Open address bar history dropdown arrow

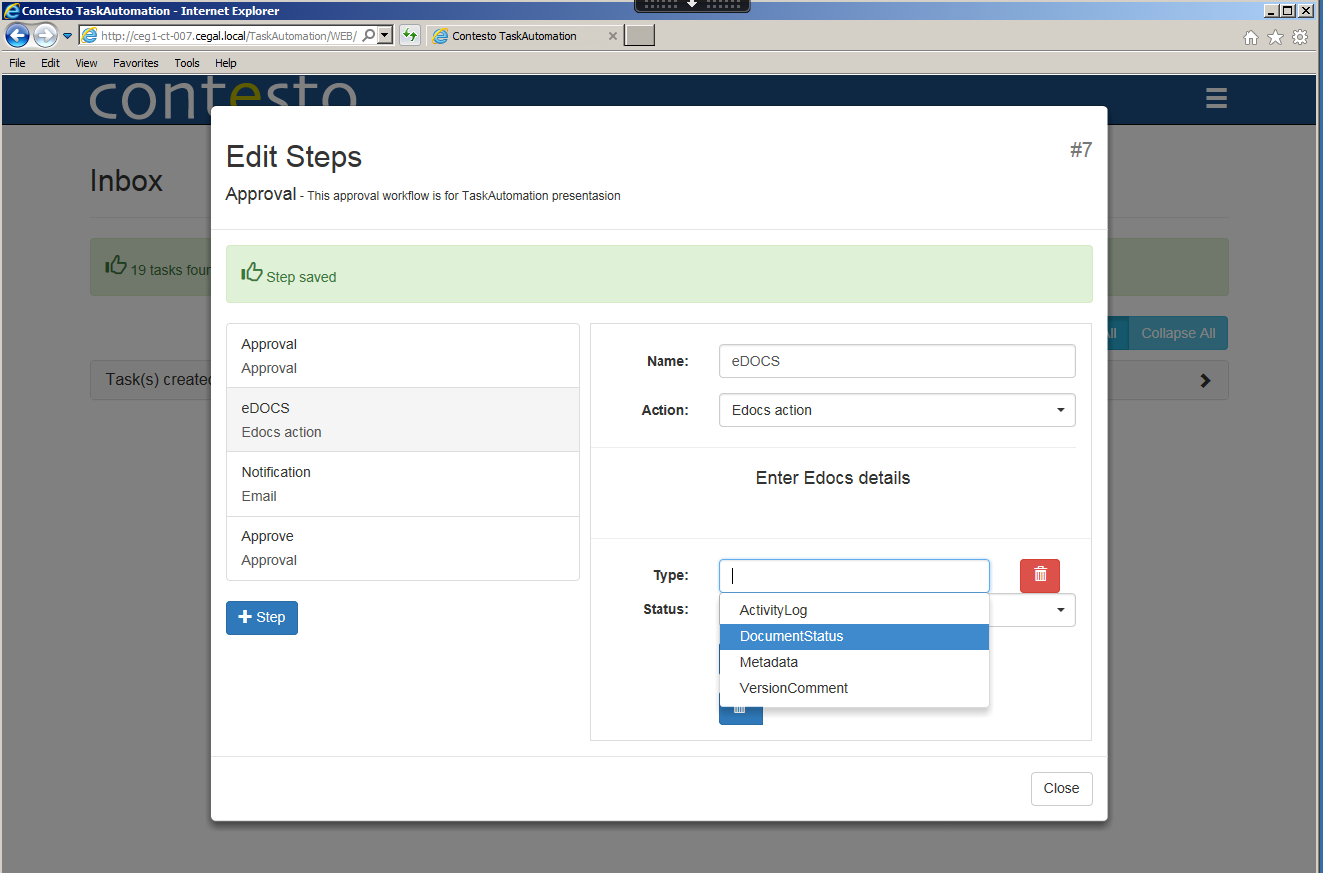click(x=385, y=36)
